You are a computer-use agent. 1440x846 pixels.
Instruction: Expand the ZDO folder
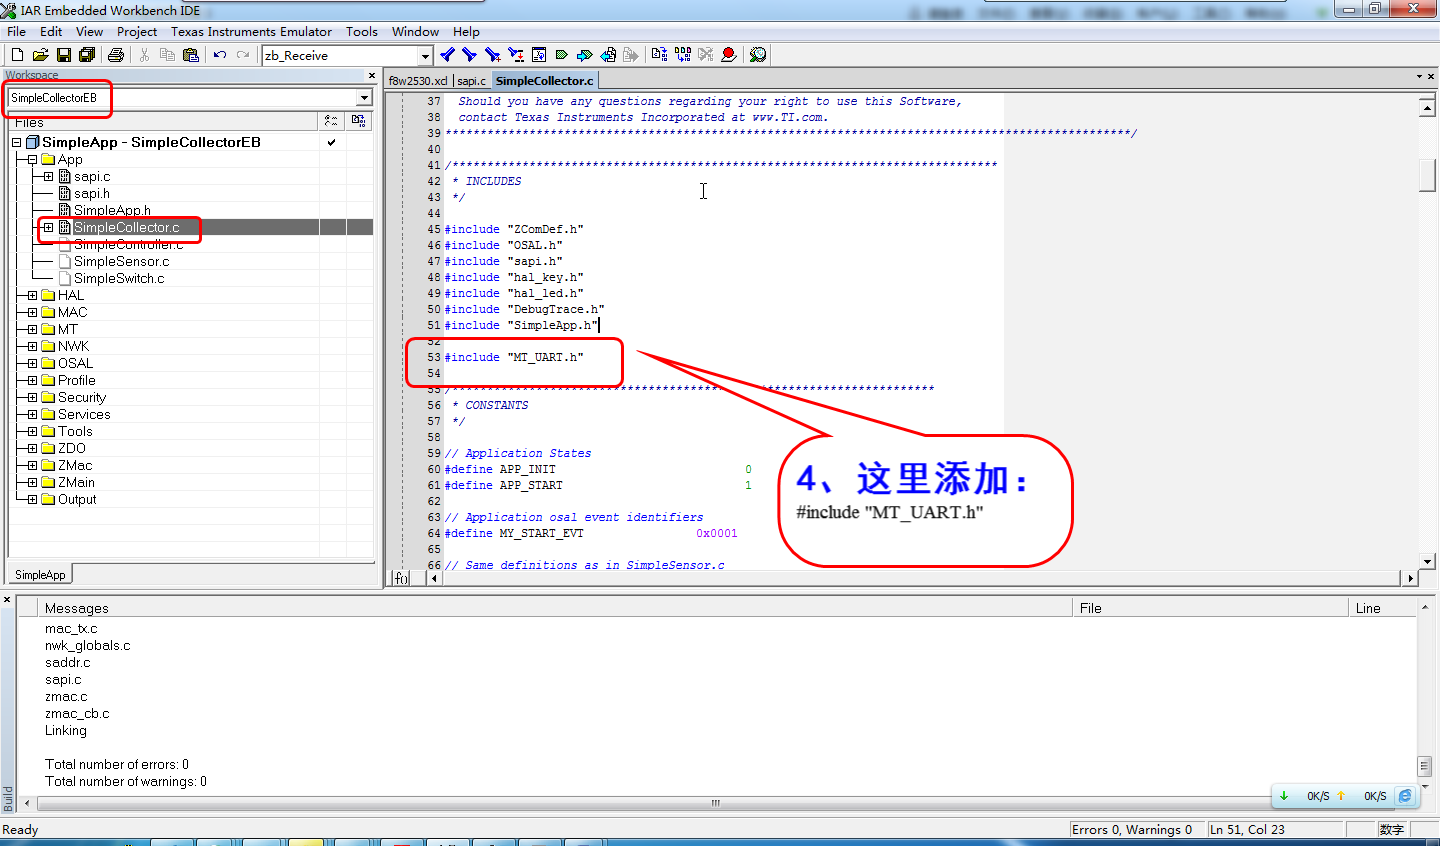pos(33,449)
